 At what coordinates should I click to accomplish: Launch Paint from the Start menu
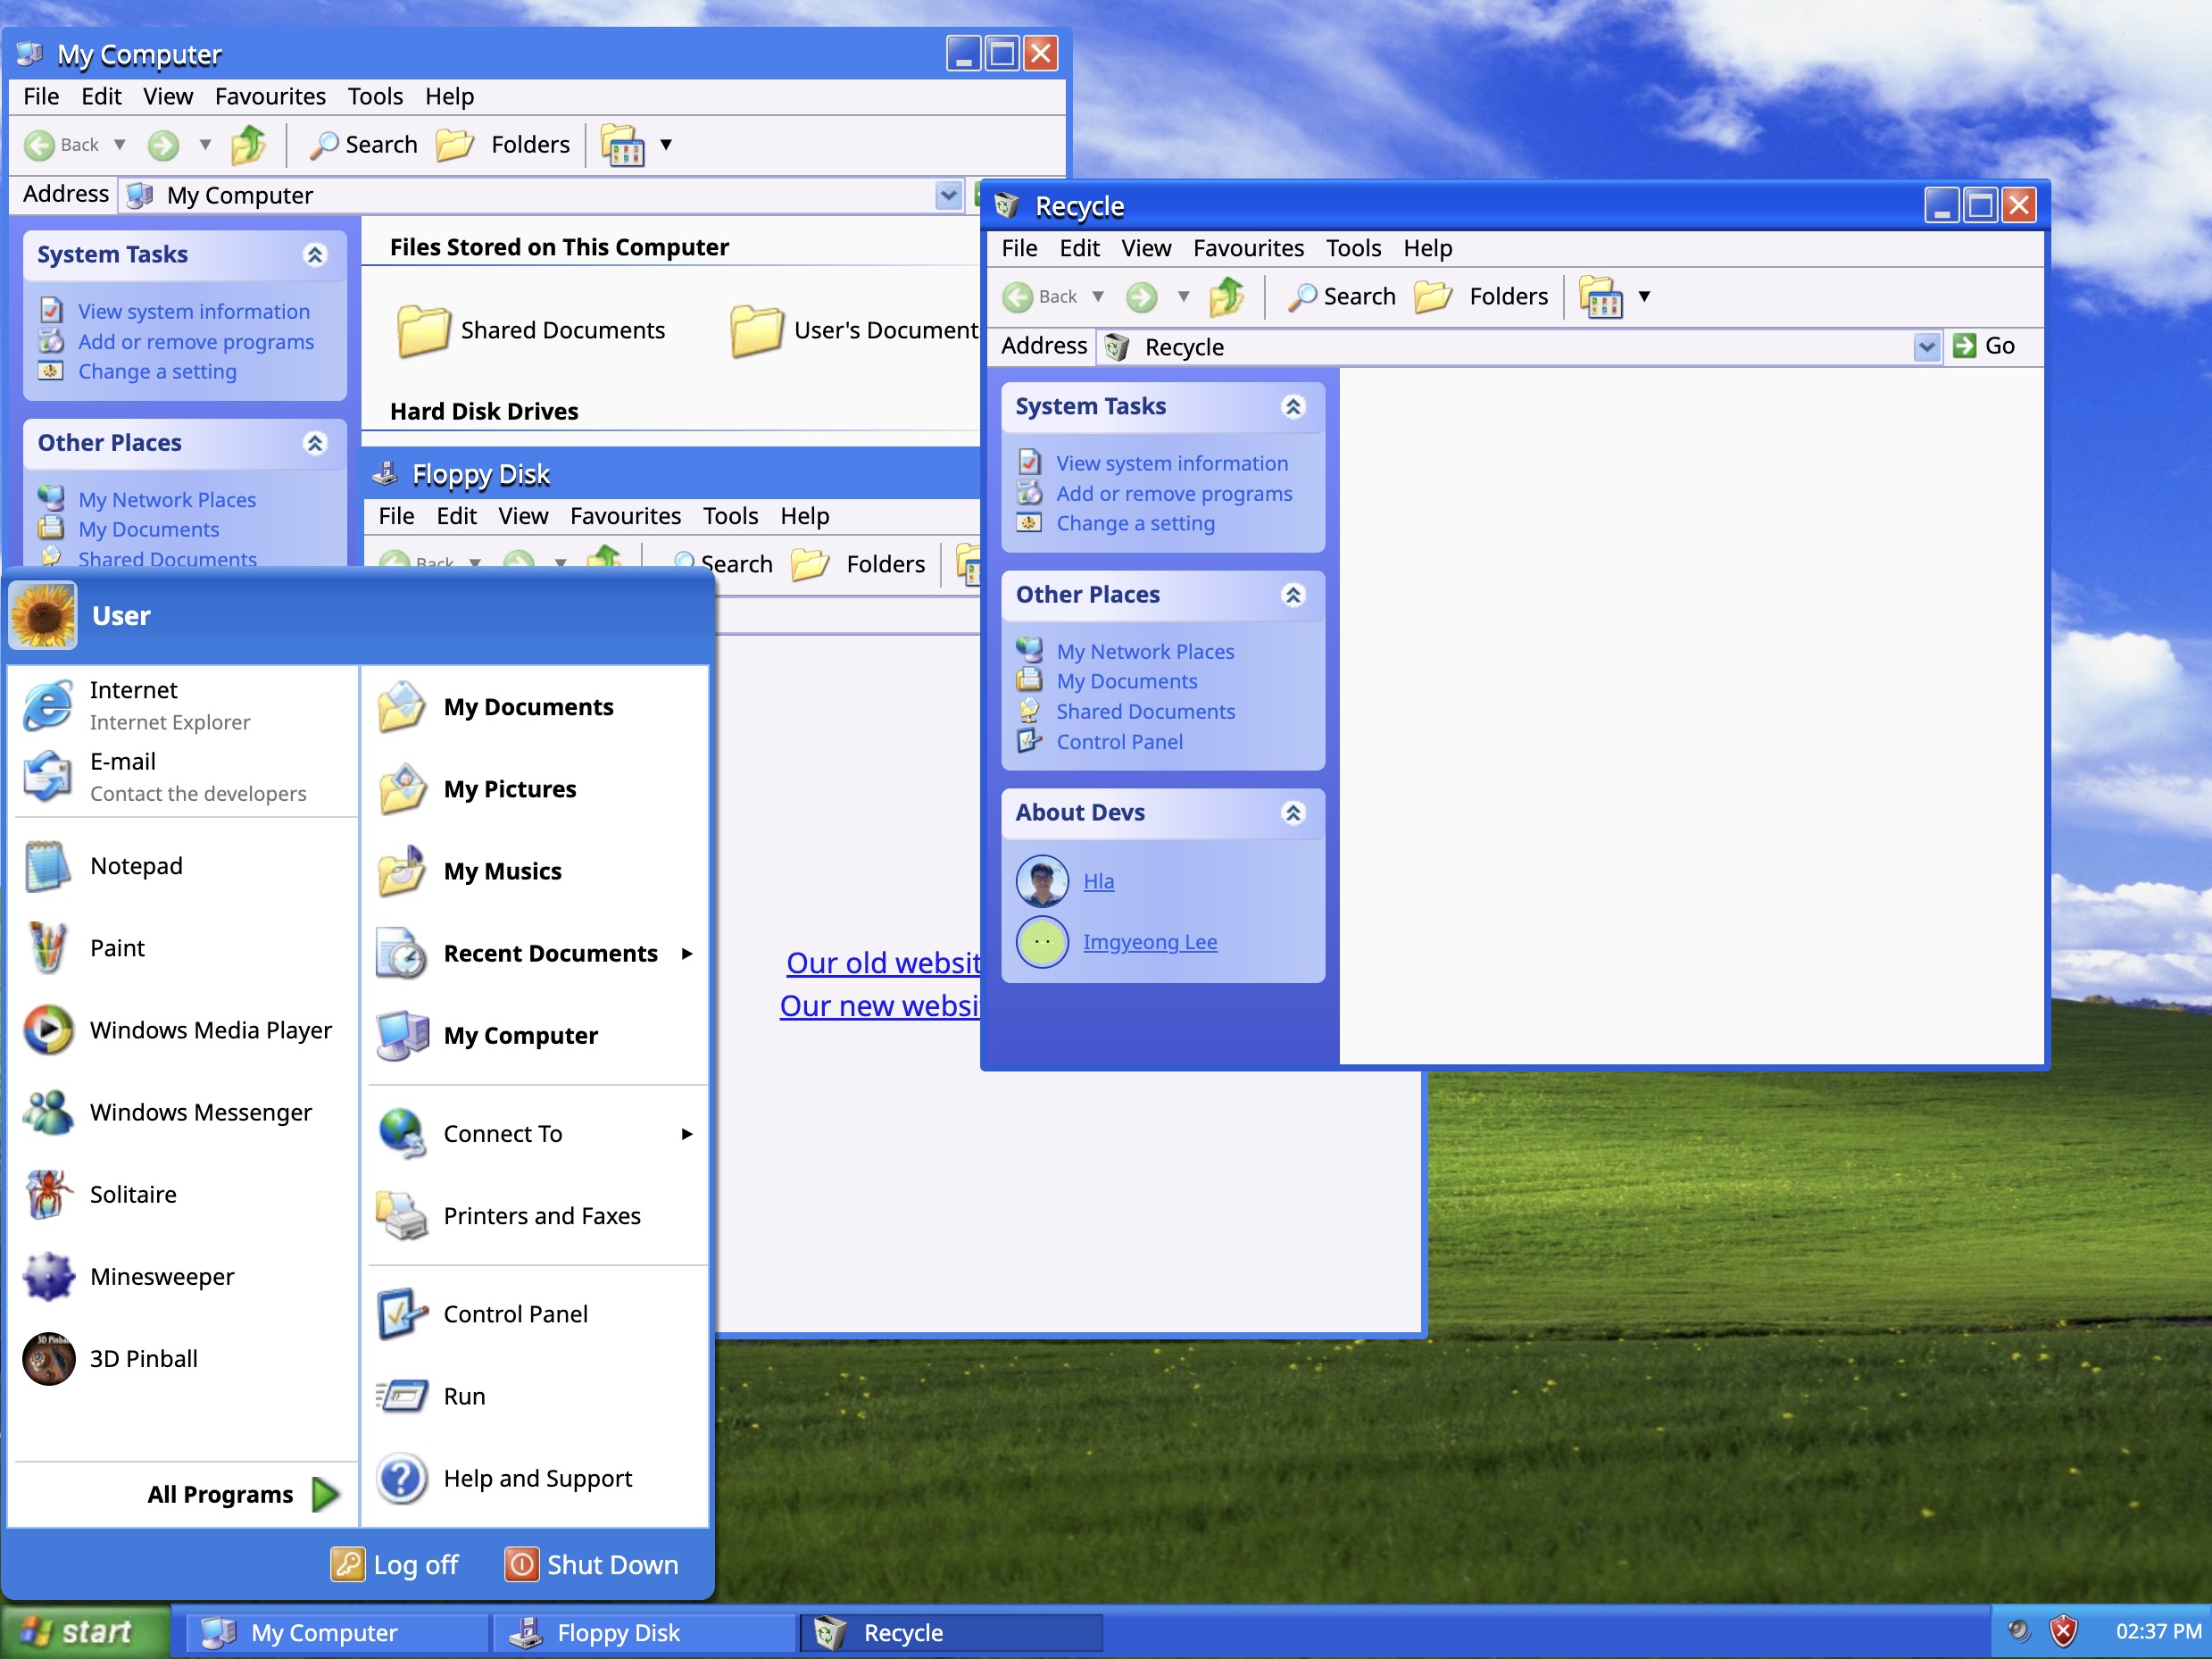point(182,948)
